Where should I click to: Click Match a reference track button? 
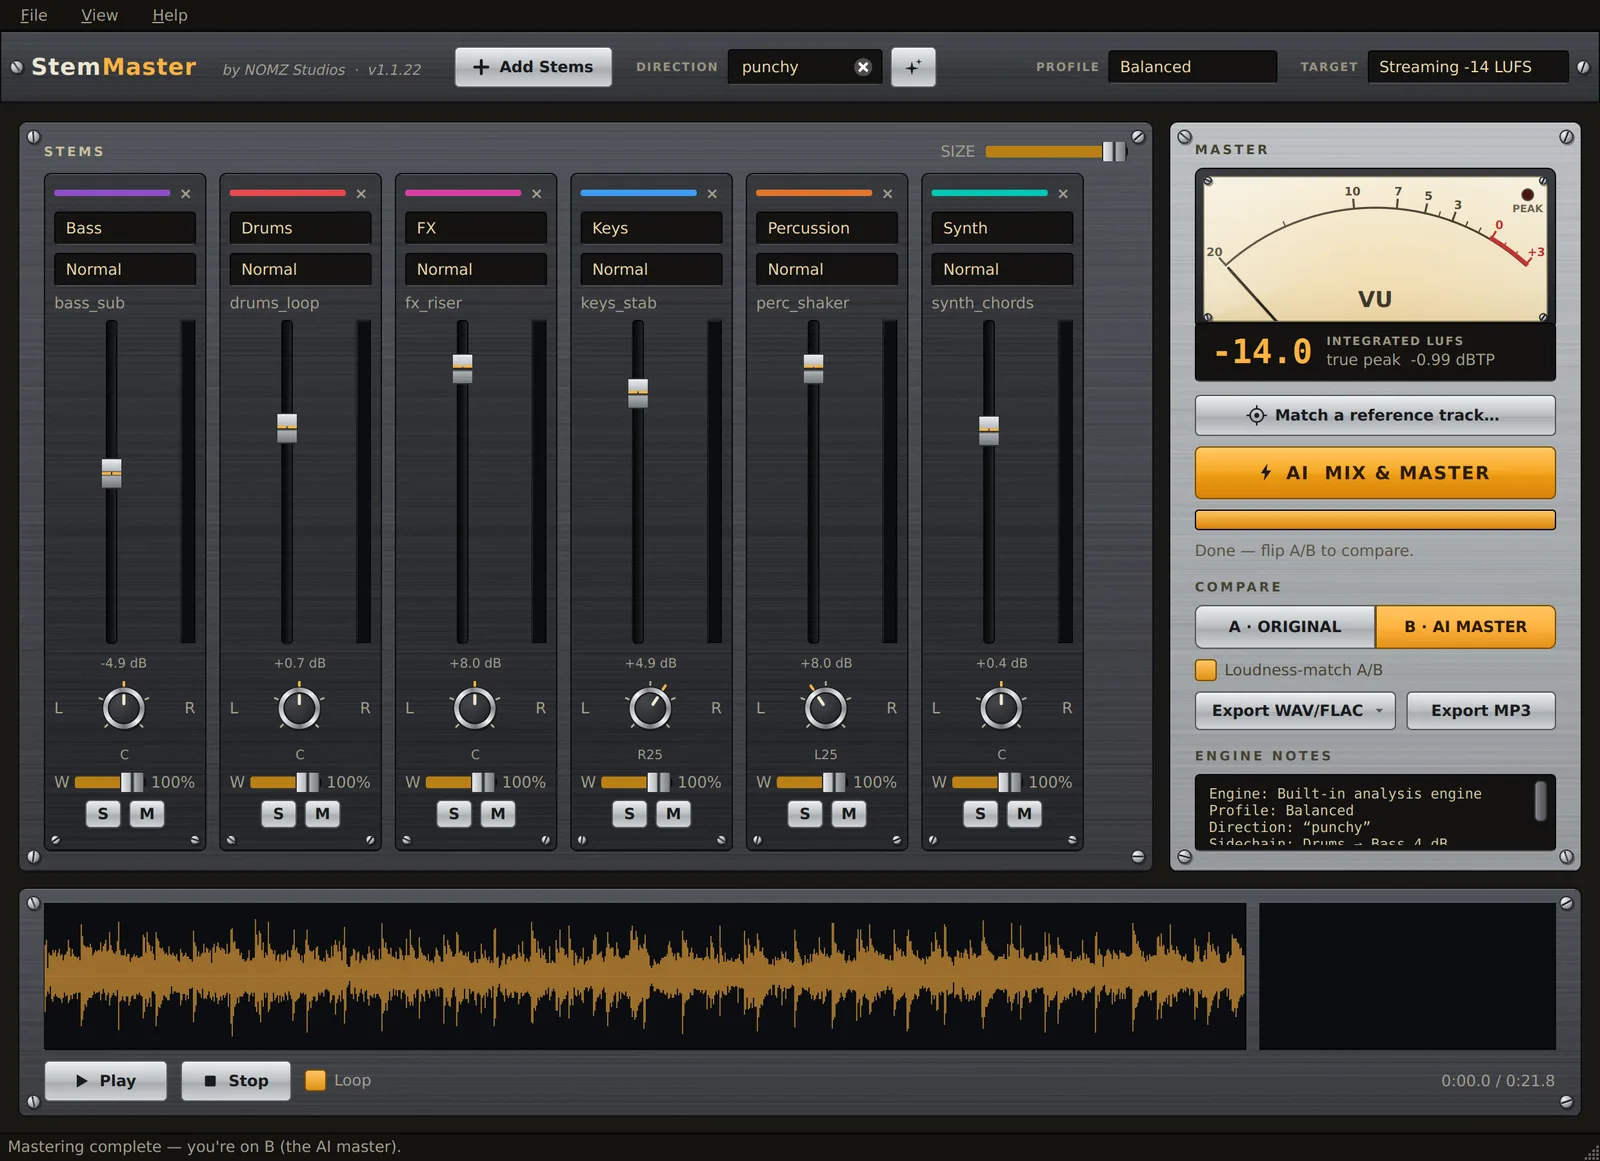click(1375, 415)
